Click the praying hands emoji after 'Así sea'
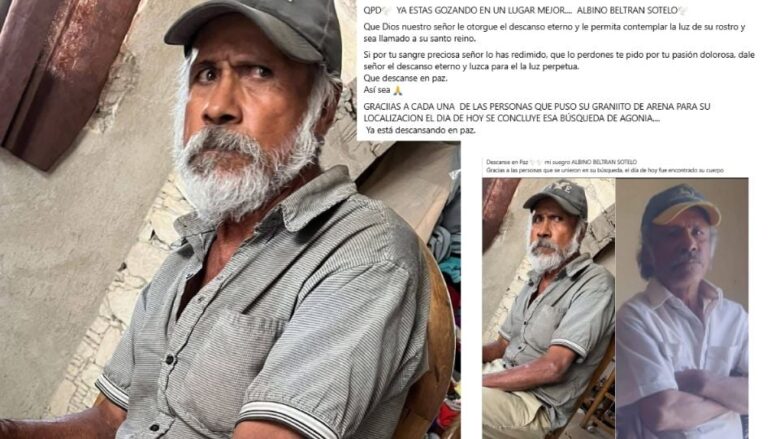Image resolution: width=780 pixels, height=439 pixels. pyautogui.click(x=397, y=90)
